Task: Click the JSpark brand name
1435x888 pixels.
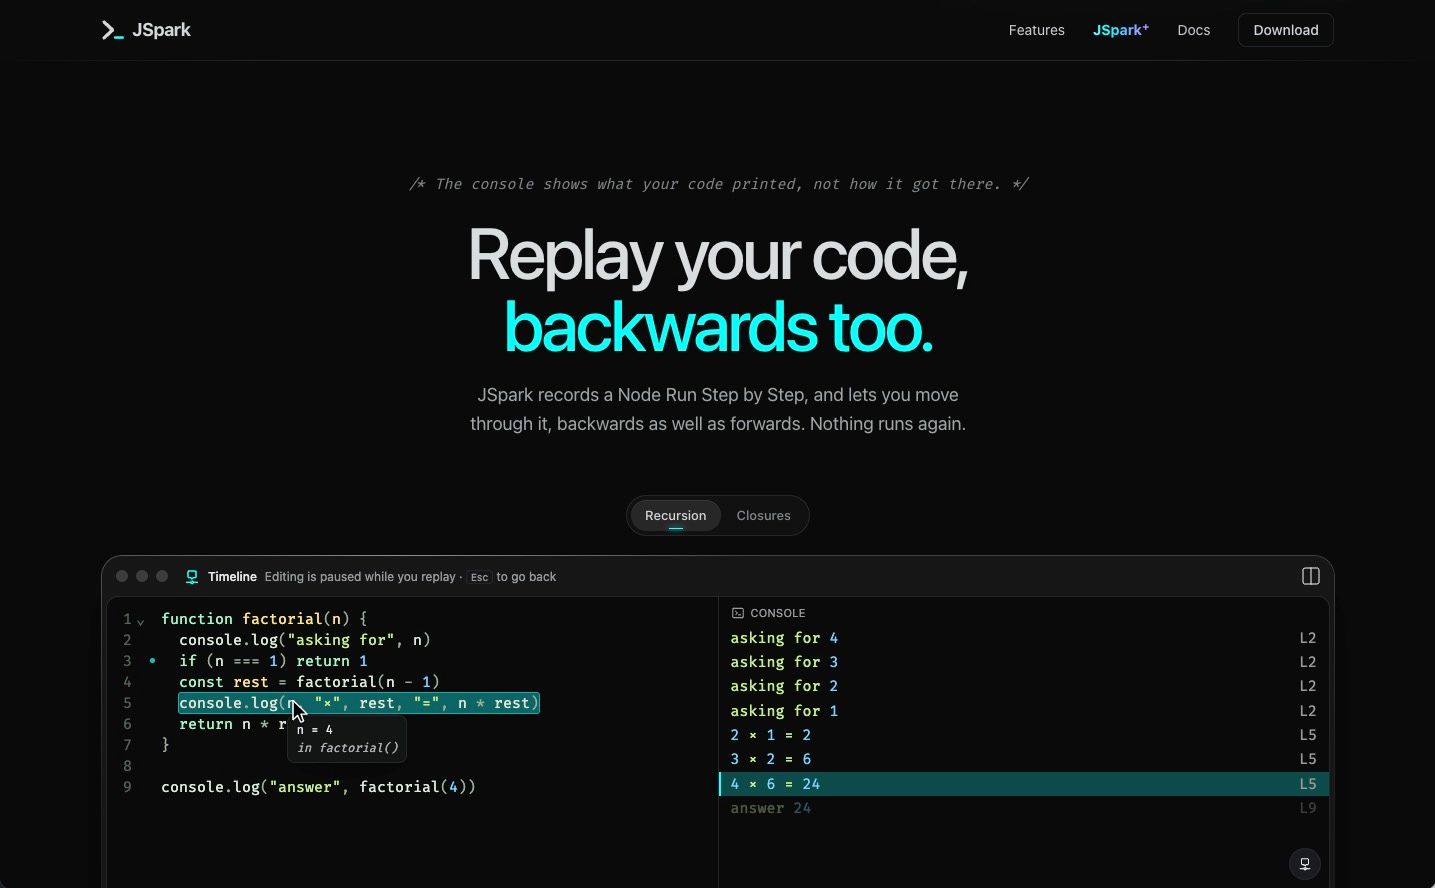Action: tap(161, 30)
